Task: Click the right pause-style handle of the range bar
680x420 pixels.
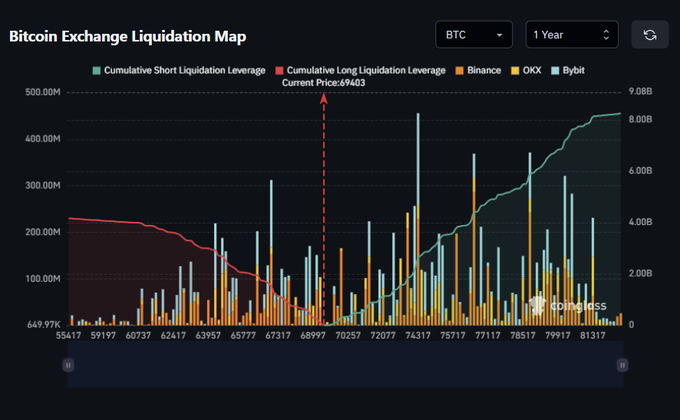Action: (621, 366)
